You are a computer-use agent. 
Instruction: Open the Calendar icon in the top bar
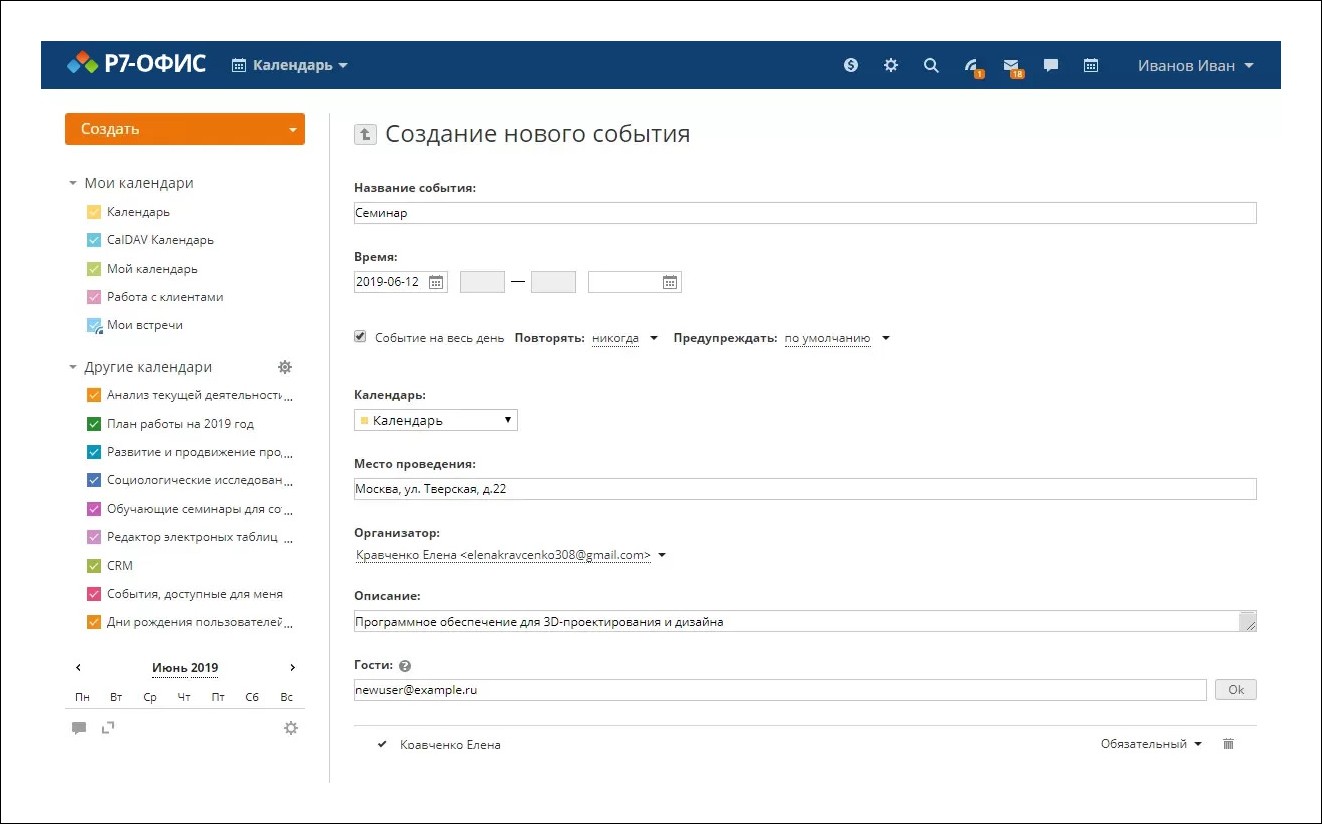coord(1090,64)
